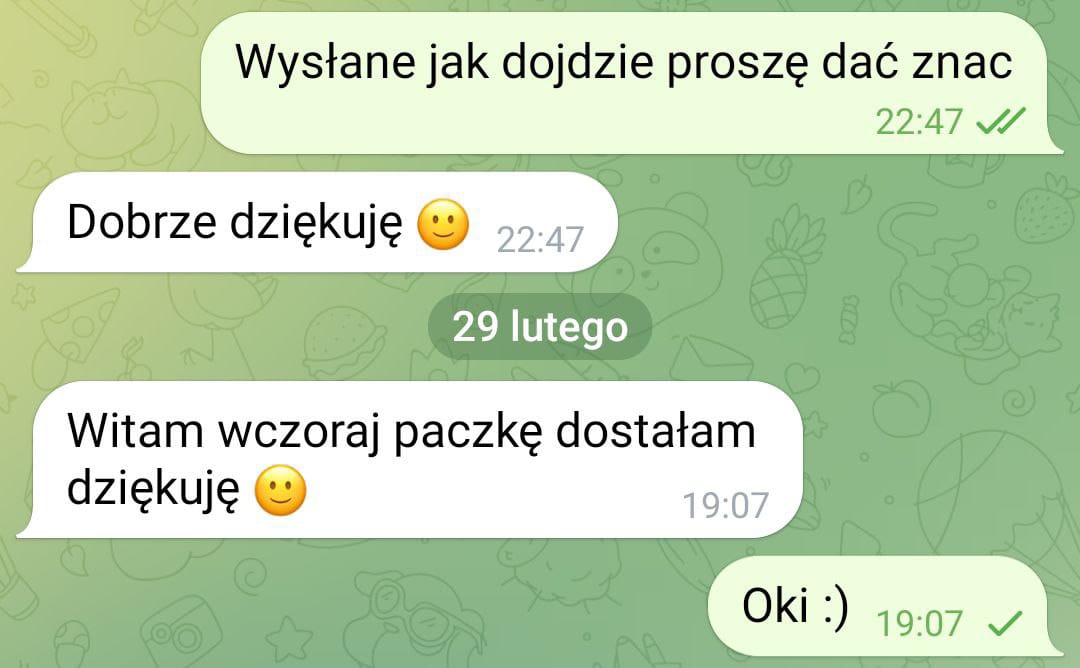Viewport: 1080px width, 668px height.
Task: Open the 29 lutego date label
Action: click(540, 326)
